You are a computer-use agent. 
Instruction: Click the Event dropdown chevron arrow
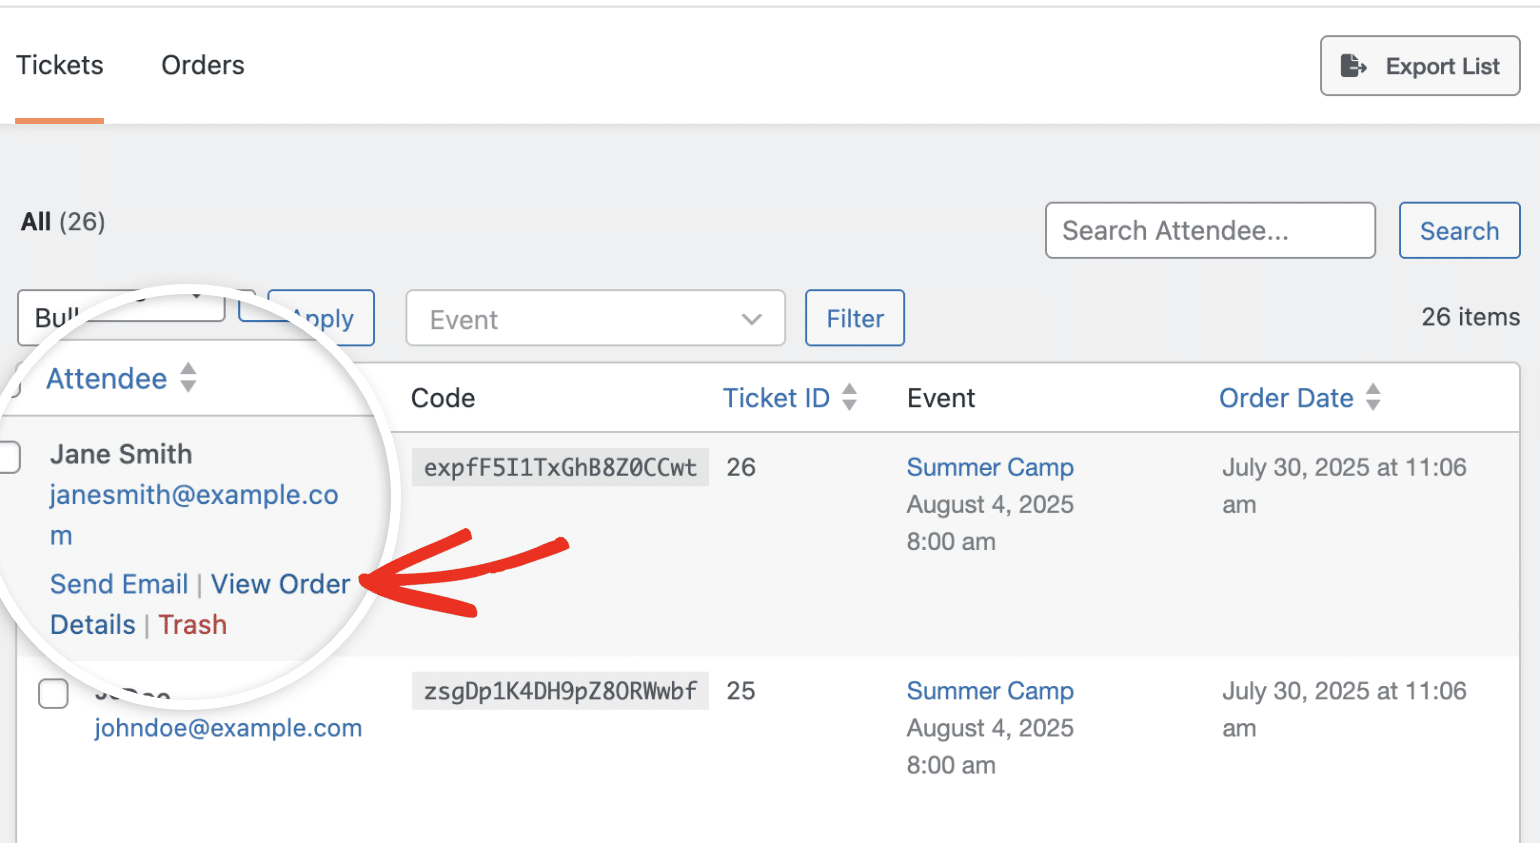751,319
